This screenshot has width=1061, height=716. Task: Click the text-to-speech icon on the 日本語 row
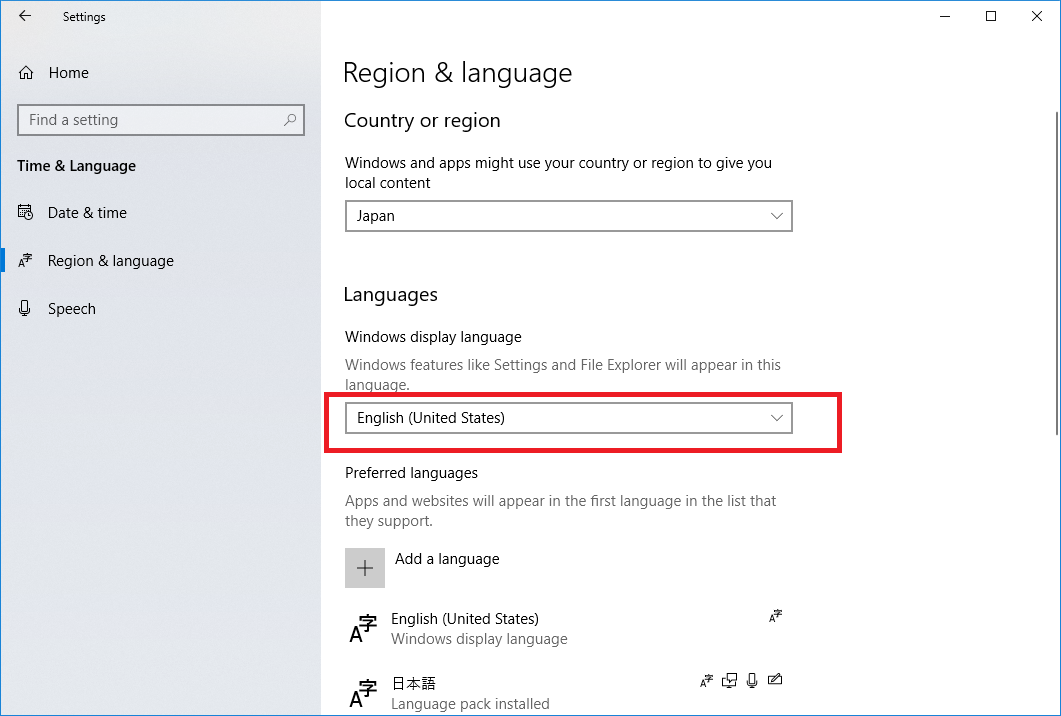(x=729, y=681)
